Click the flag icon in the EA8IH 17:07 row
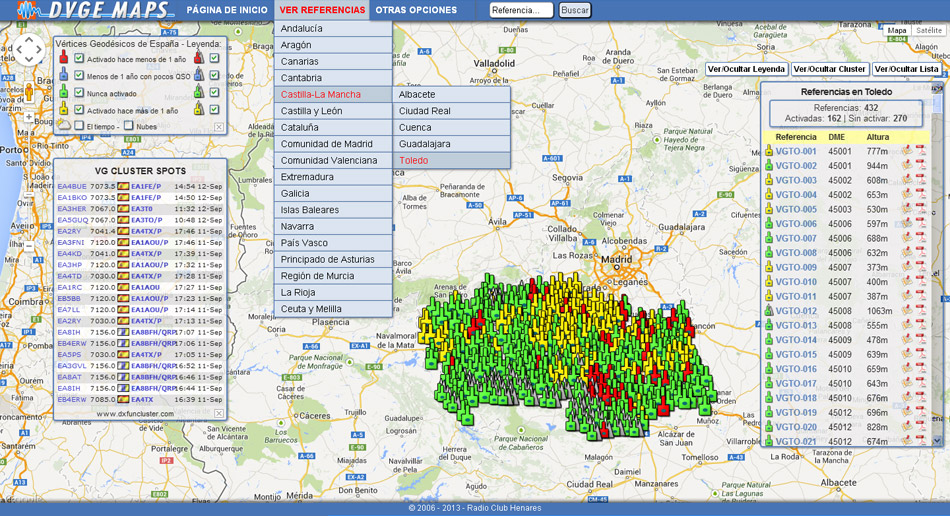 tap(124, 332)
